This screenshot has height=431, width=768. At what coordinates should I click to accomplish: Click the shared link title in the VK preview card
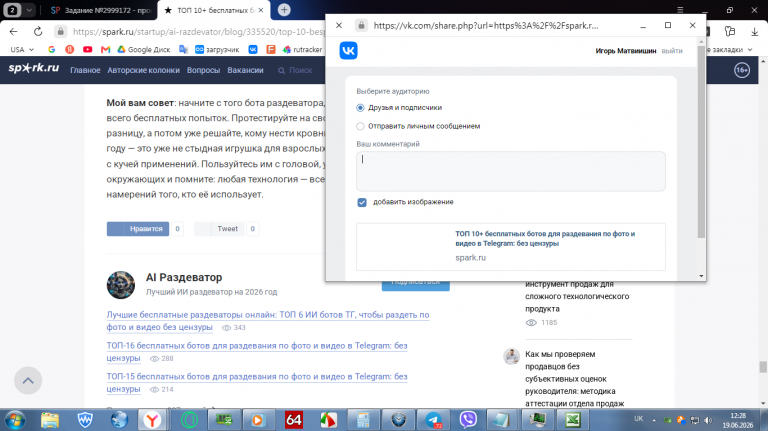click(545, 239)
